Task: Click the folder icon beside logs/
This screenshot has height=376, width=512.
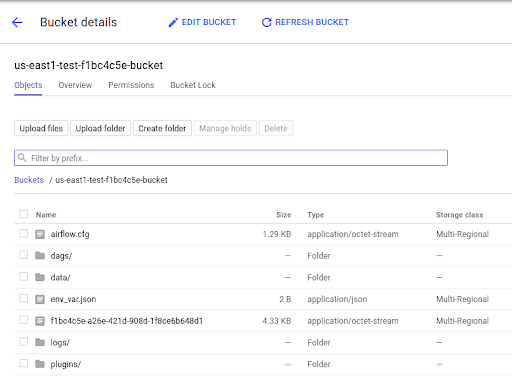Action: coord(40,342)
